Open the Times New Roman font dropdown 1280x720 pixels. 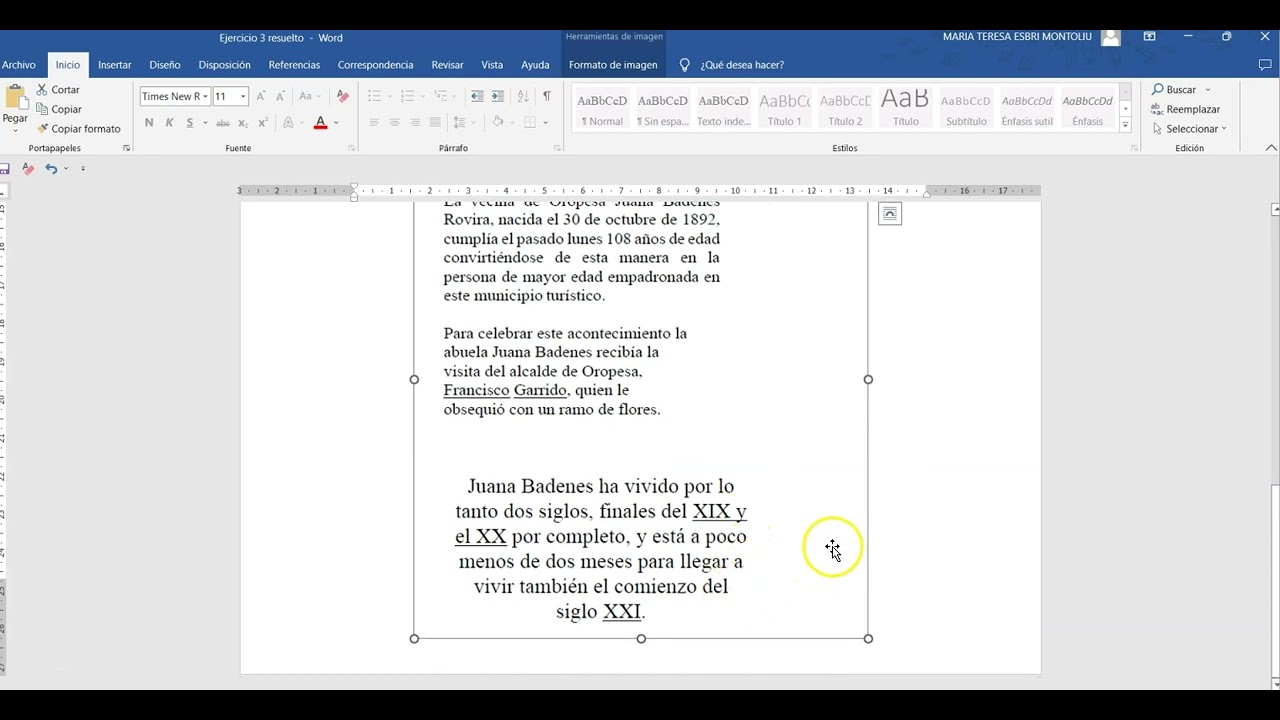pos(206,97)
